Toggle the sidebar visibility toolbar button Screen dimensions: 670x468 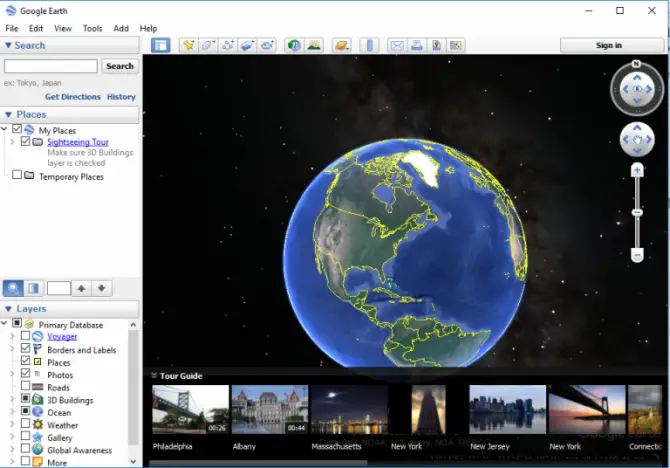161,45
